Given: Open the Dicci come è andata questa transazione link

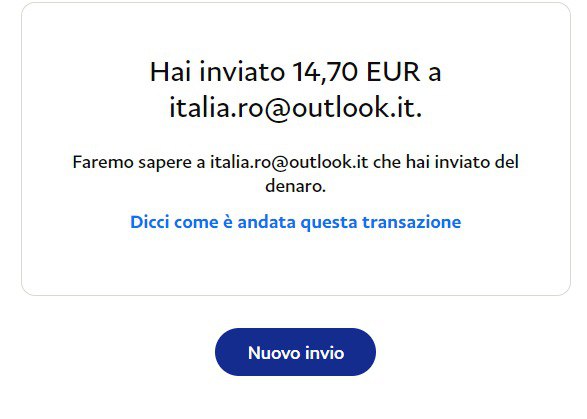Looking at the screenshot, I should pyautogui.click(x=295, y=222).
